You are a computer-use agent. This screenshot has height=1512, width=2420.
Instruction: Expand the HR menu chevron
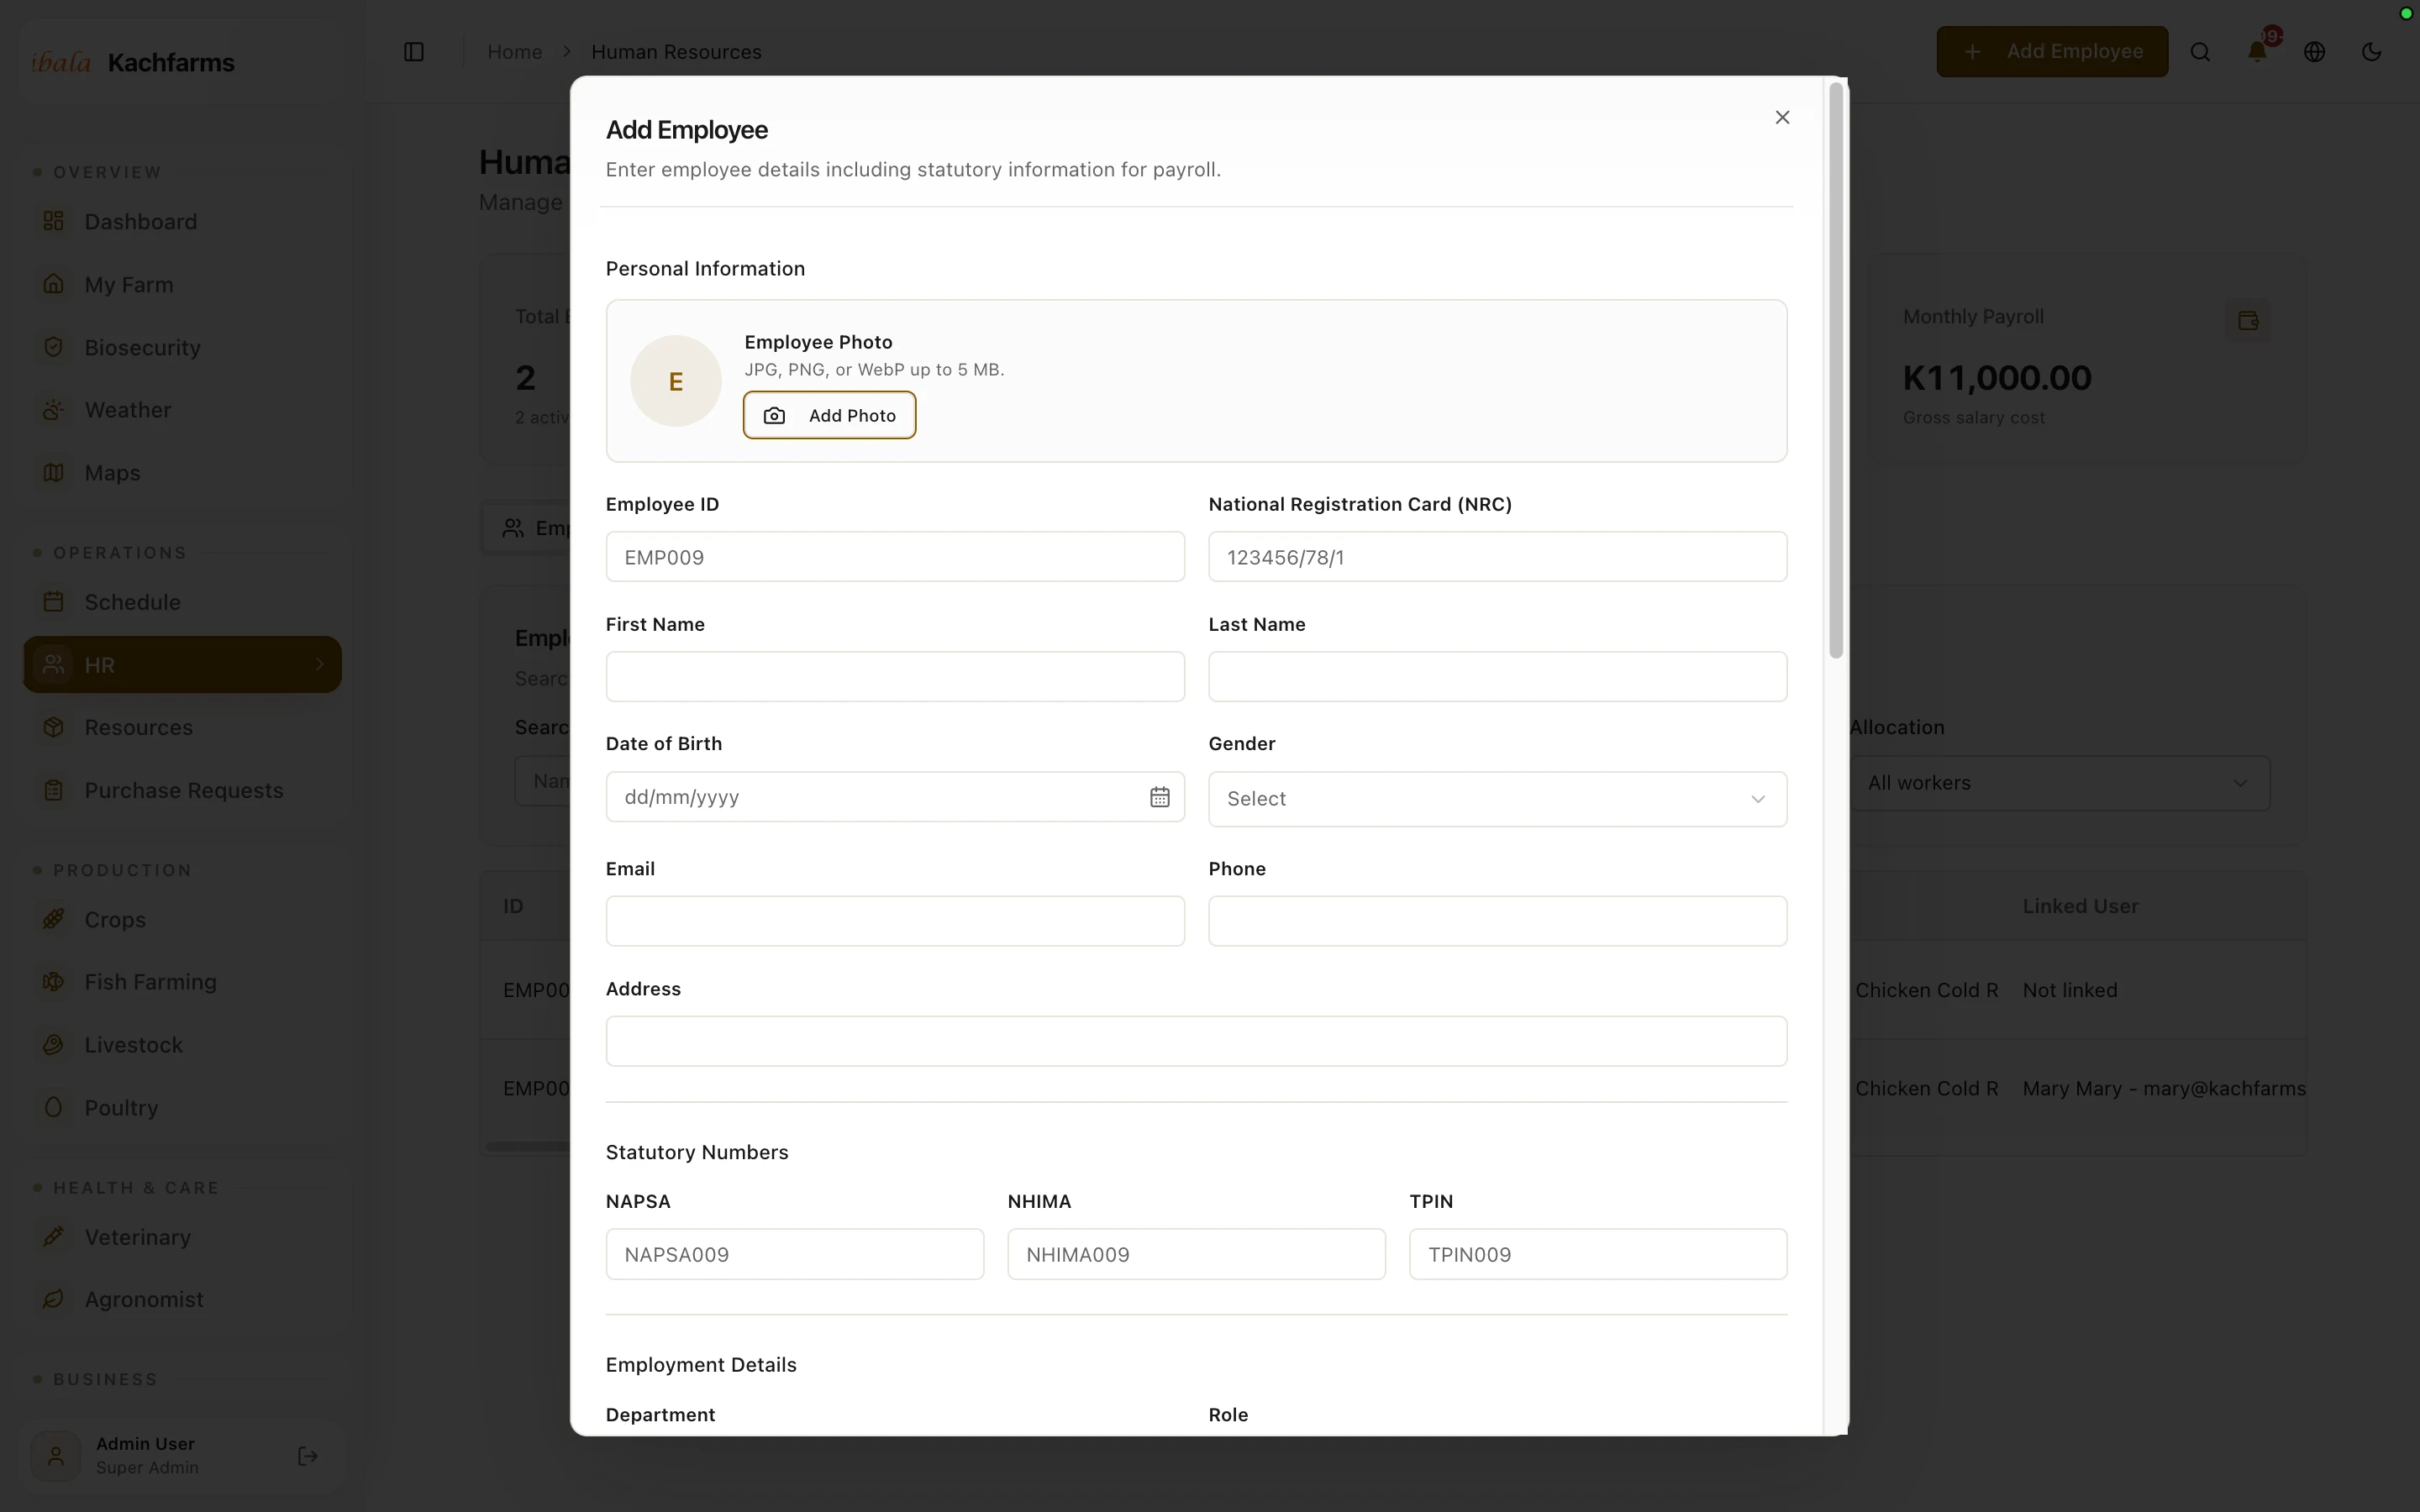click(x=319, y=664)
